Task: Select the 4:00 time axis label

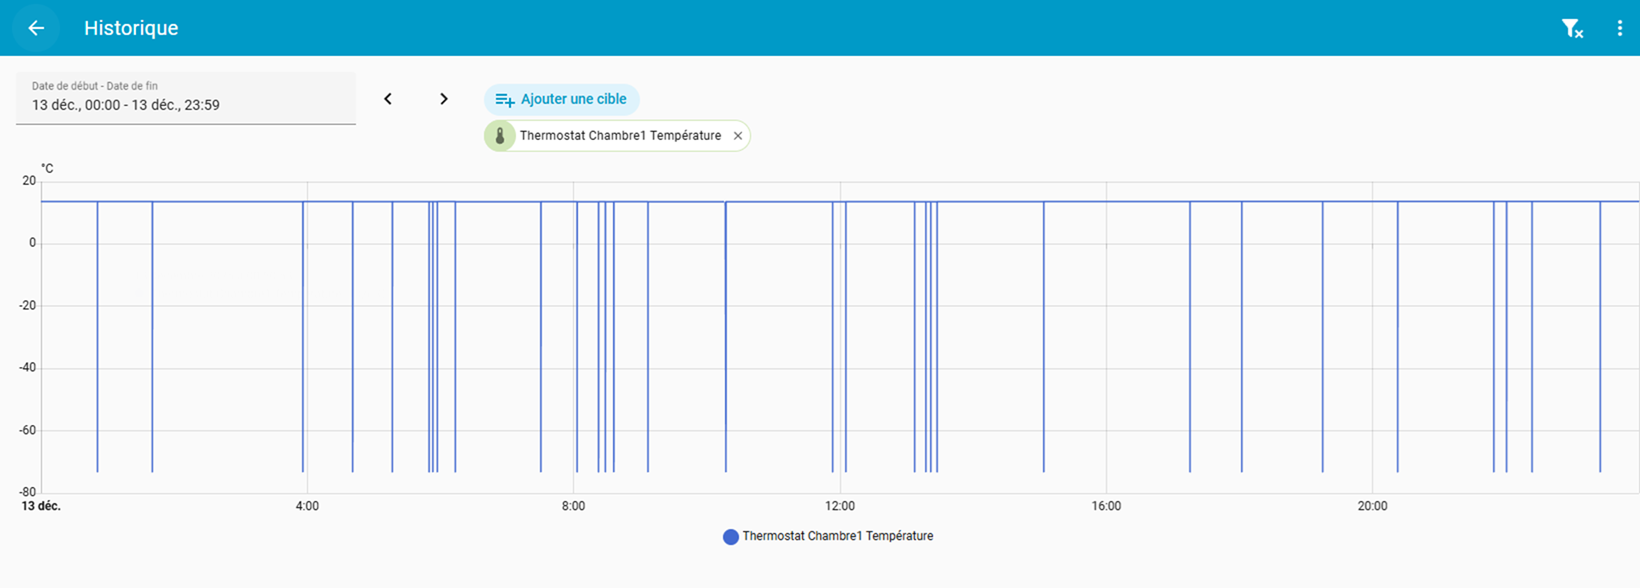Action: click(x=307, y=506)
